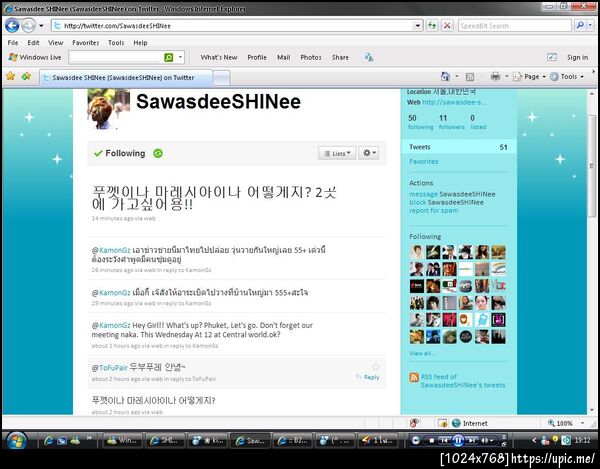Click Sign in on Windows Live toolbar

(x=577, y=57)
